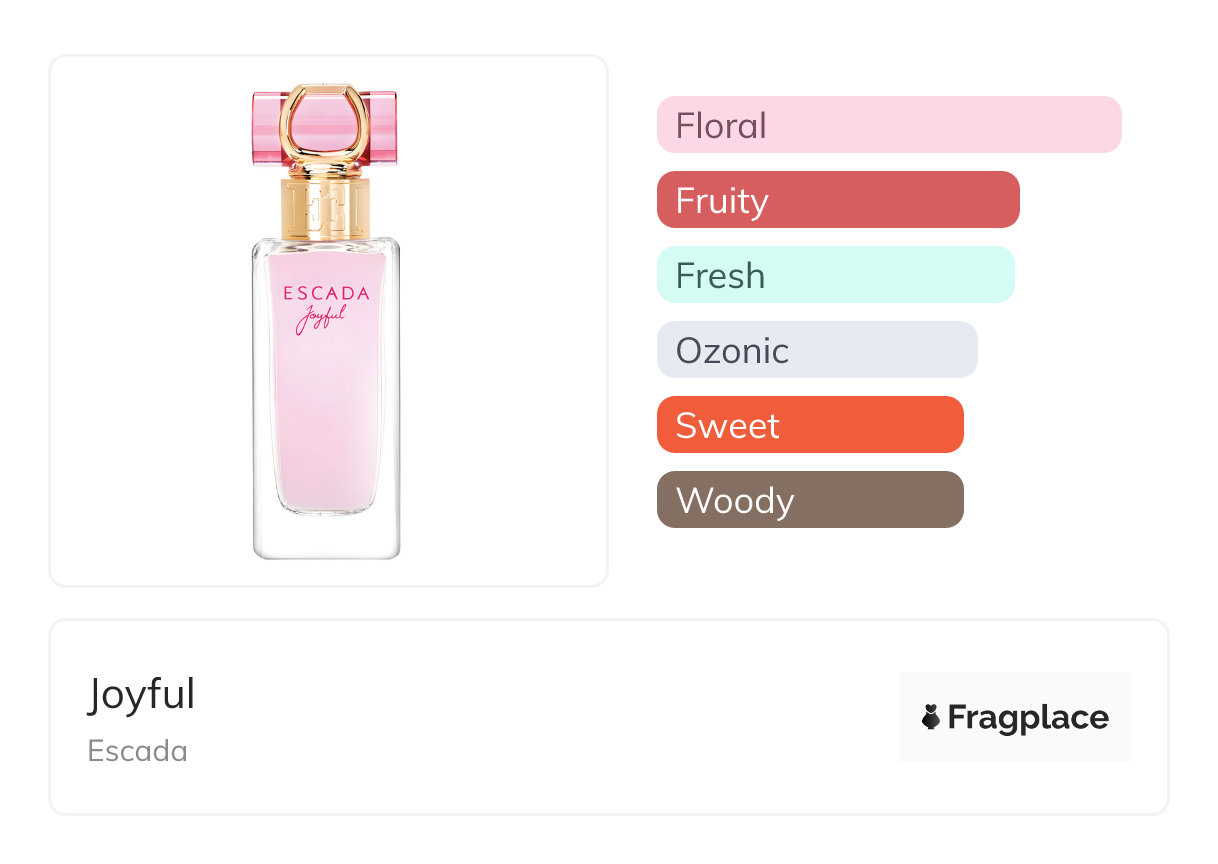Choose the Fresh accord bar
The height and width of the screenshot is (864, 1218).
click(x=835, y=275)
